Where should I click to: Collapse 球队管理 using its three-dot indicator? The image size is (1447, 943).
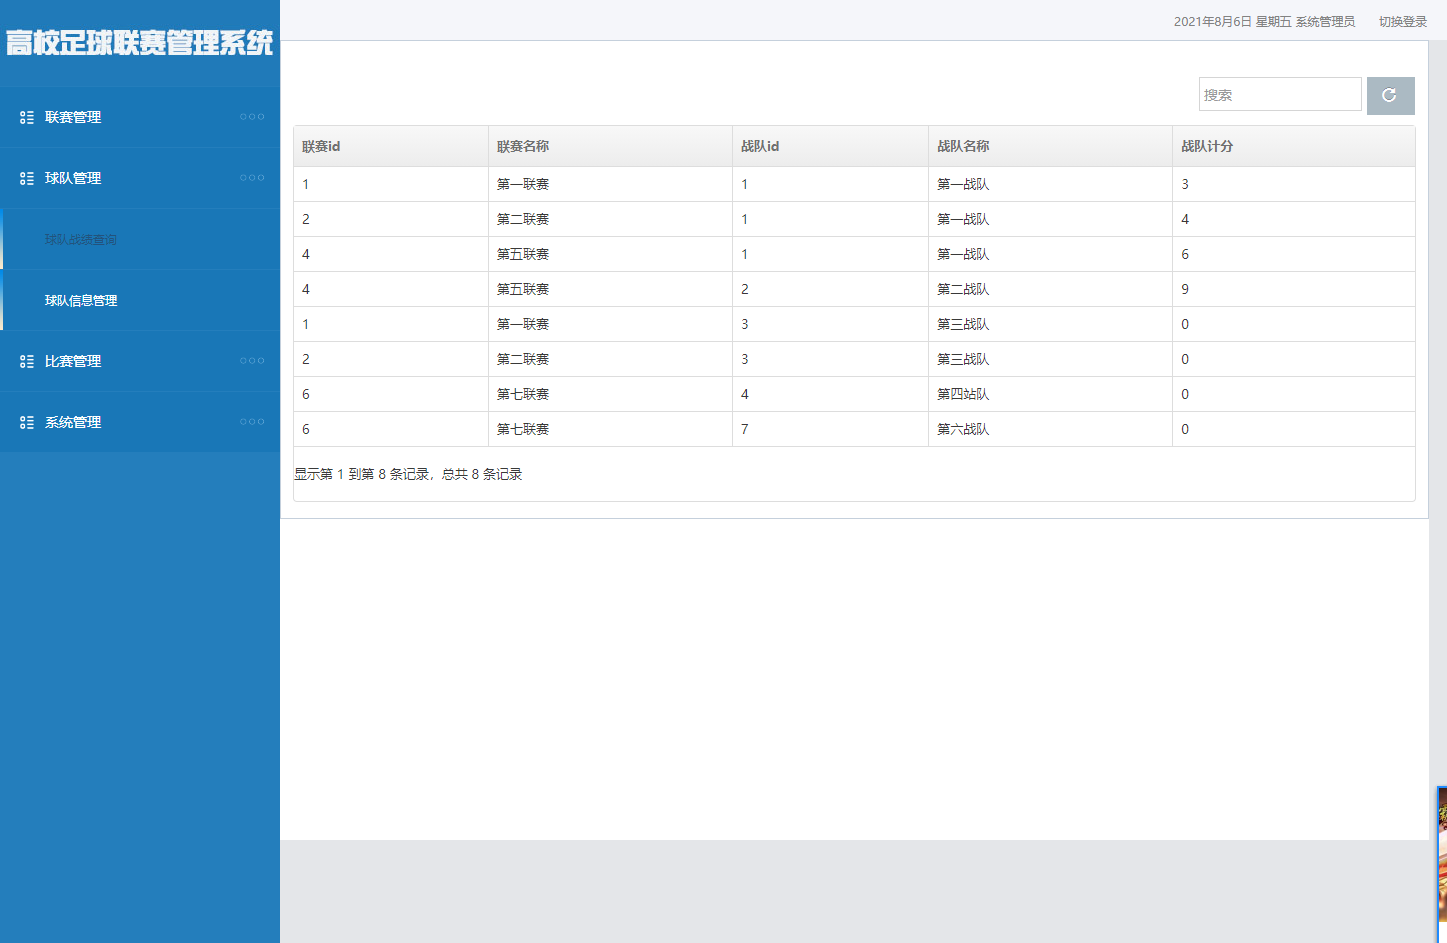coord(252,178)
